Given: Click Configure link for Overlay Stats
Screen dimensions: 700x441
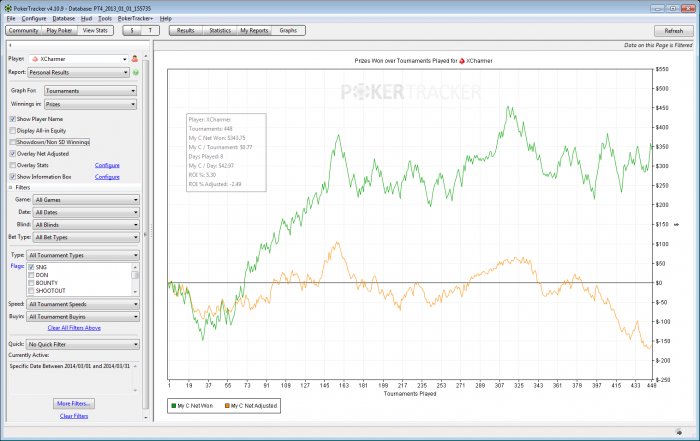Looking at the screenshot, I should [107, 166].
